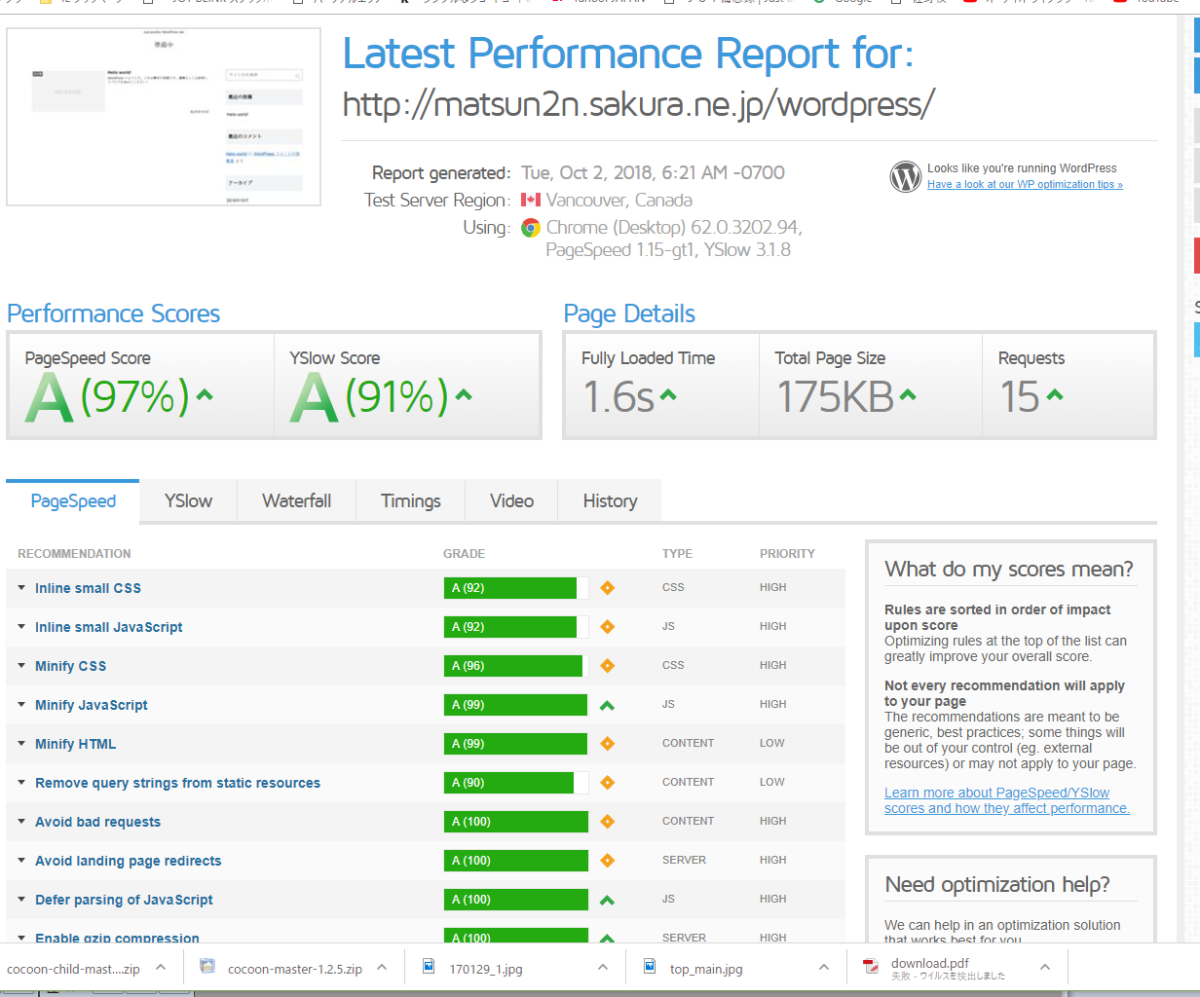This screenshot has height=997, width=1200.
Task: Click the green up arrow for Minify JavaScript
Action: [x=607, y=705]
